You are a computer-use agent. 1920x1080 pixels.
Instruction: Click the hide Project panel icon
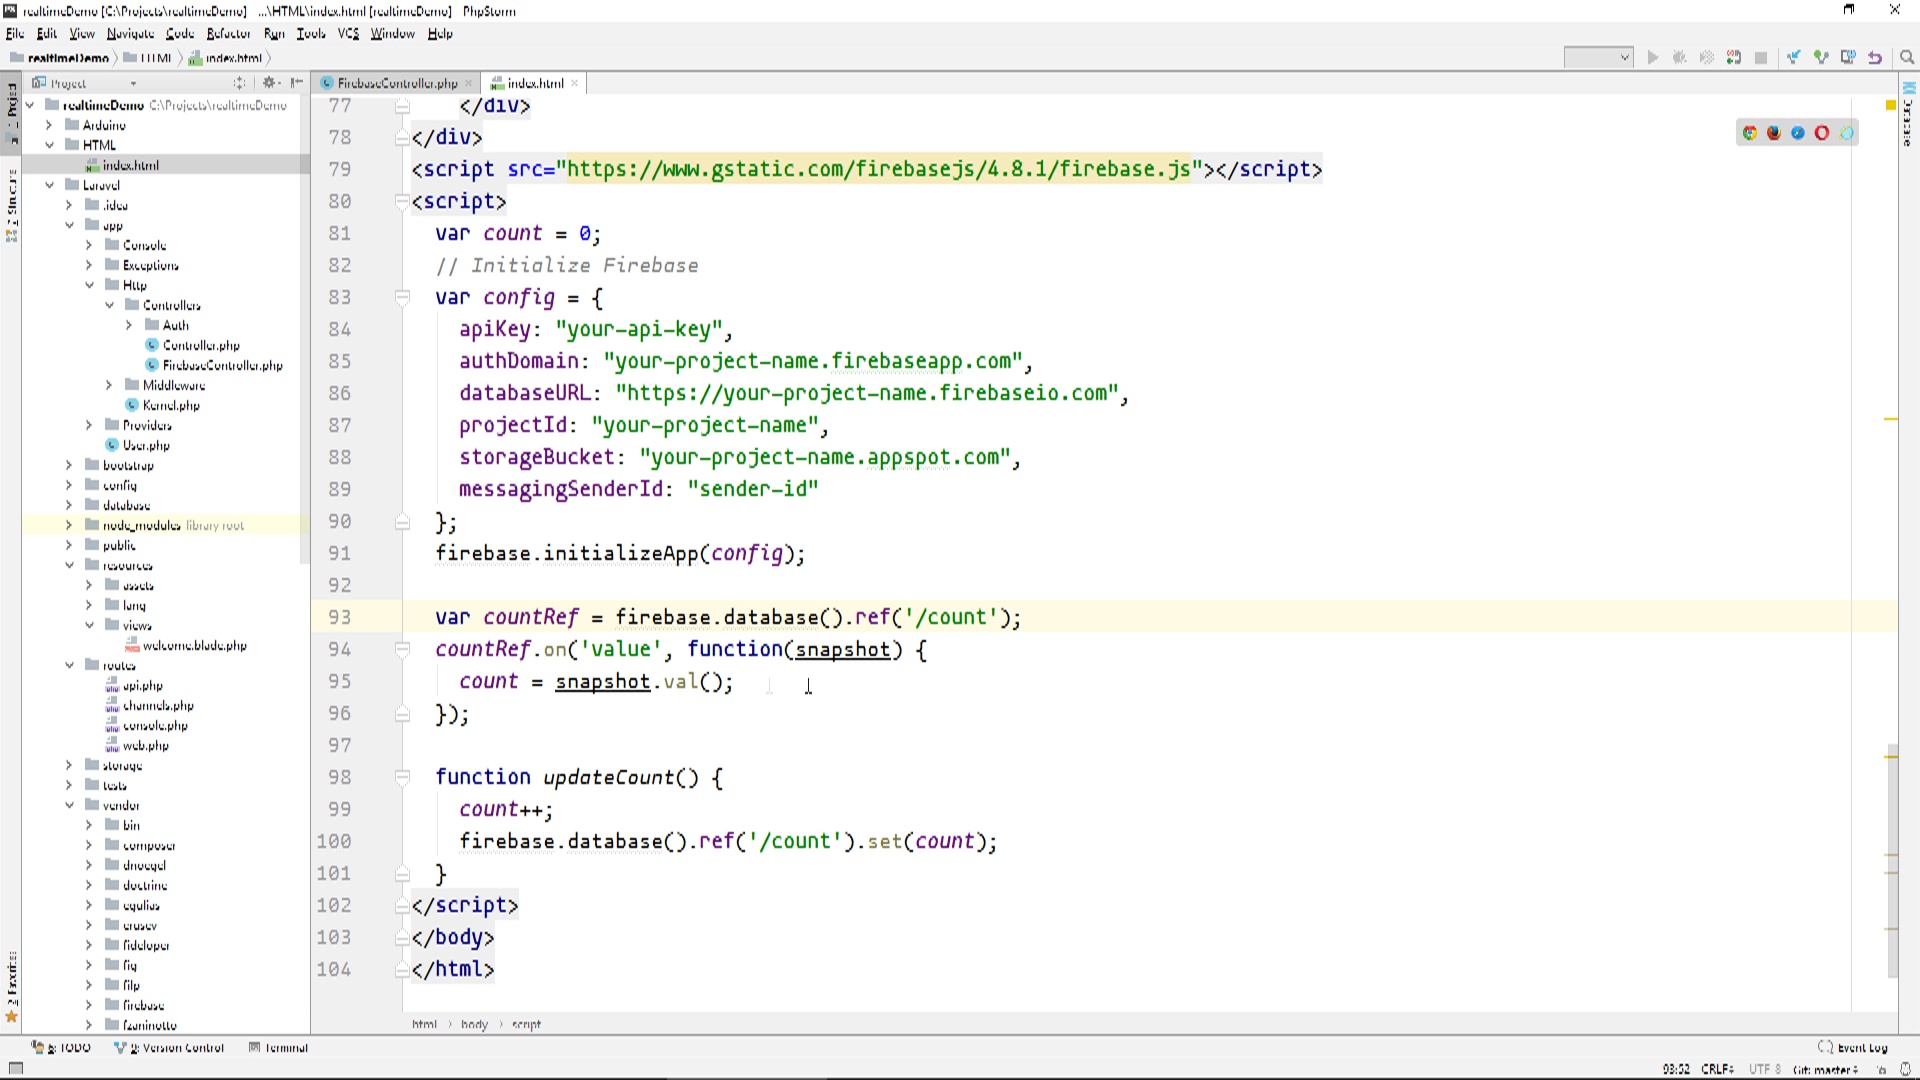click(297, 83)
